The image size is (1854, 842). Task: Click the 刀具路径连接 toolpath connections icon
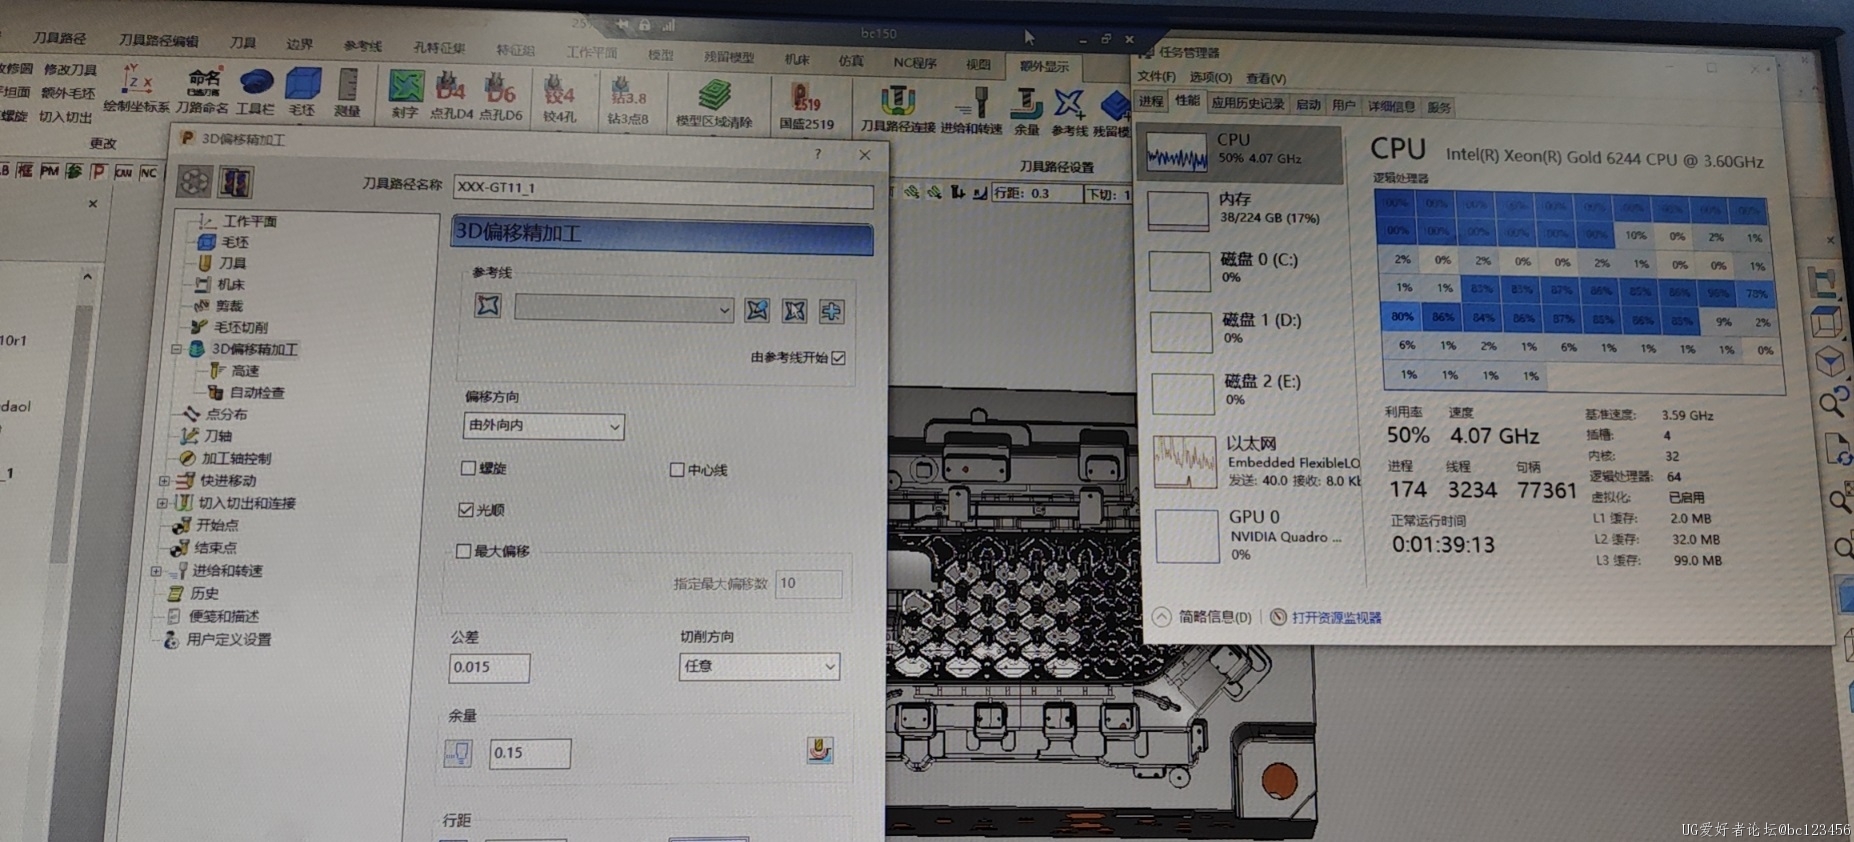(897, 102)
